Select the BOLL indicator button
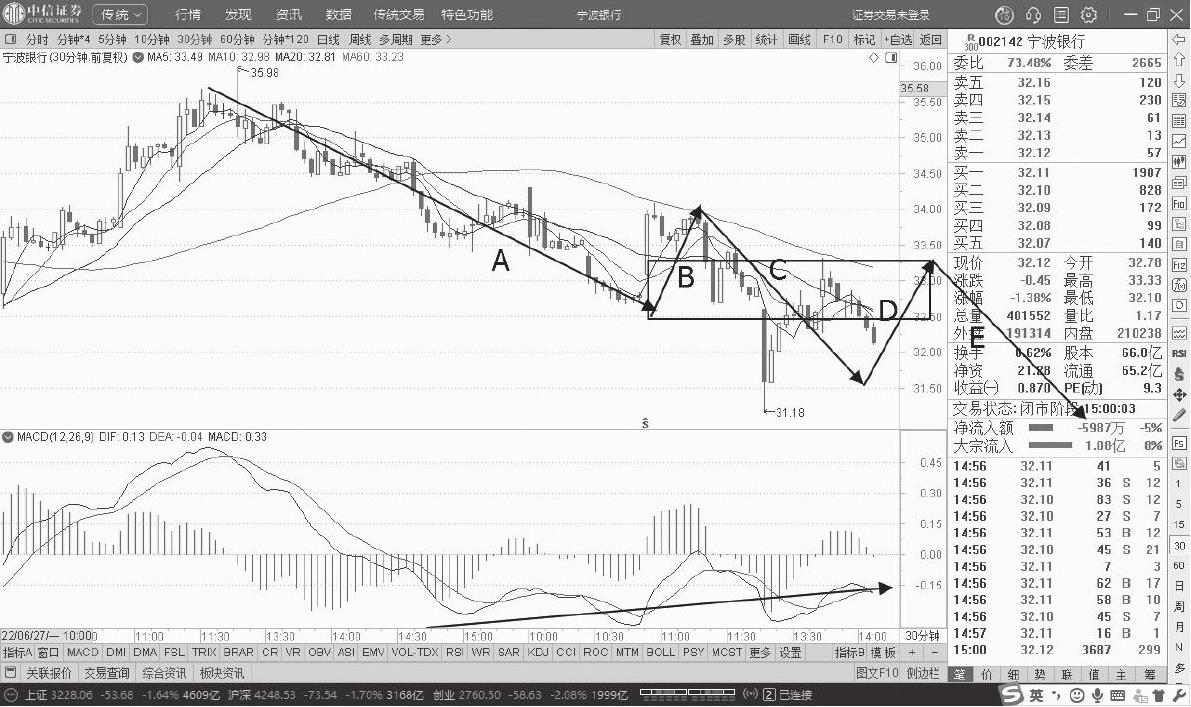This screenshot has width=1191, height=707. point(660,652)
